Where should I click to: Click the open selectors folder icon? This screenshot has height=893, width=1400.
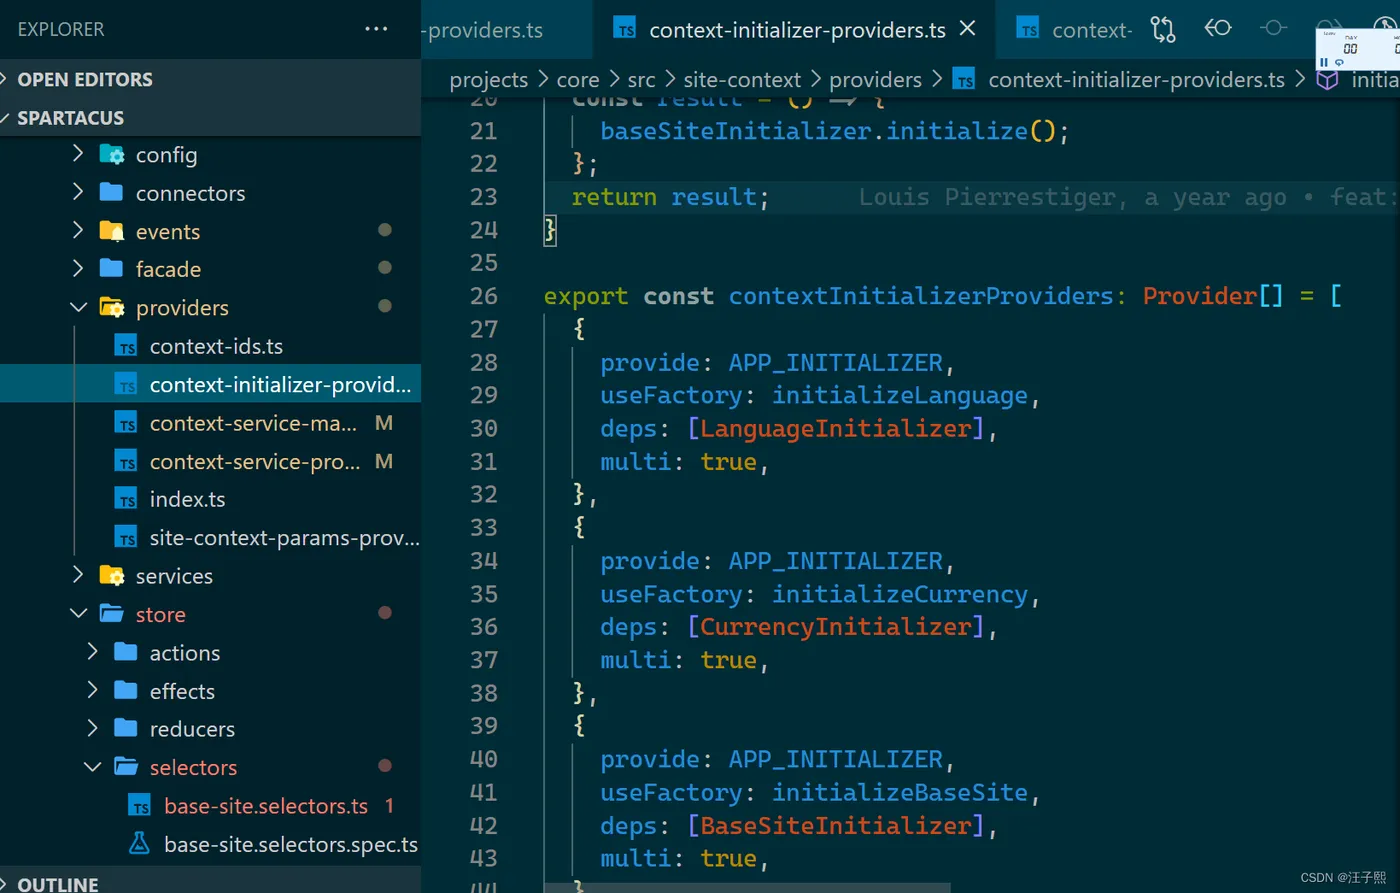pos(126,767)
